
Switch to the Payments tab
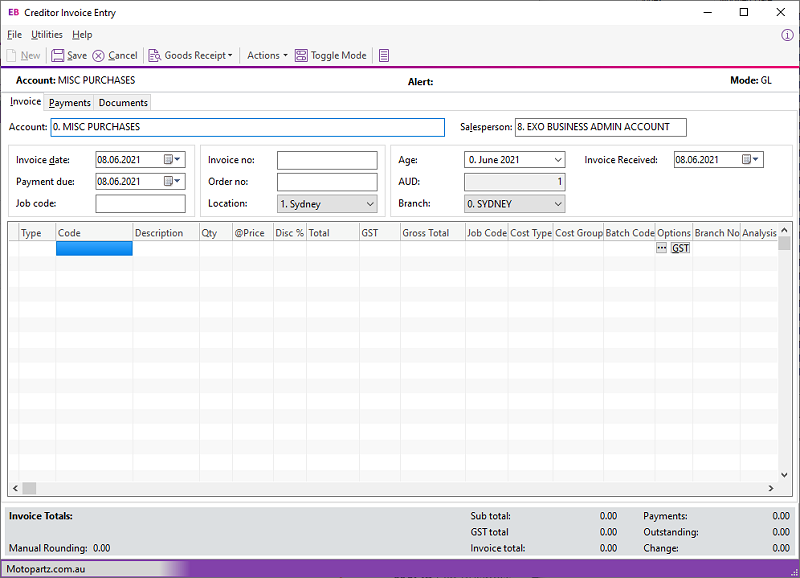point(69,102)
